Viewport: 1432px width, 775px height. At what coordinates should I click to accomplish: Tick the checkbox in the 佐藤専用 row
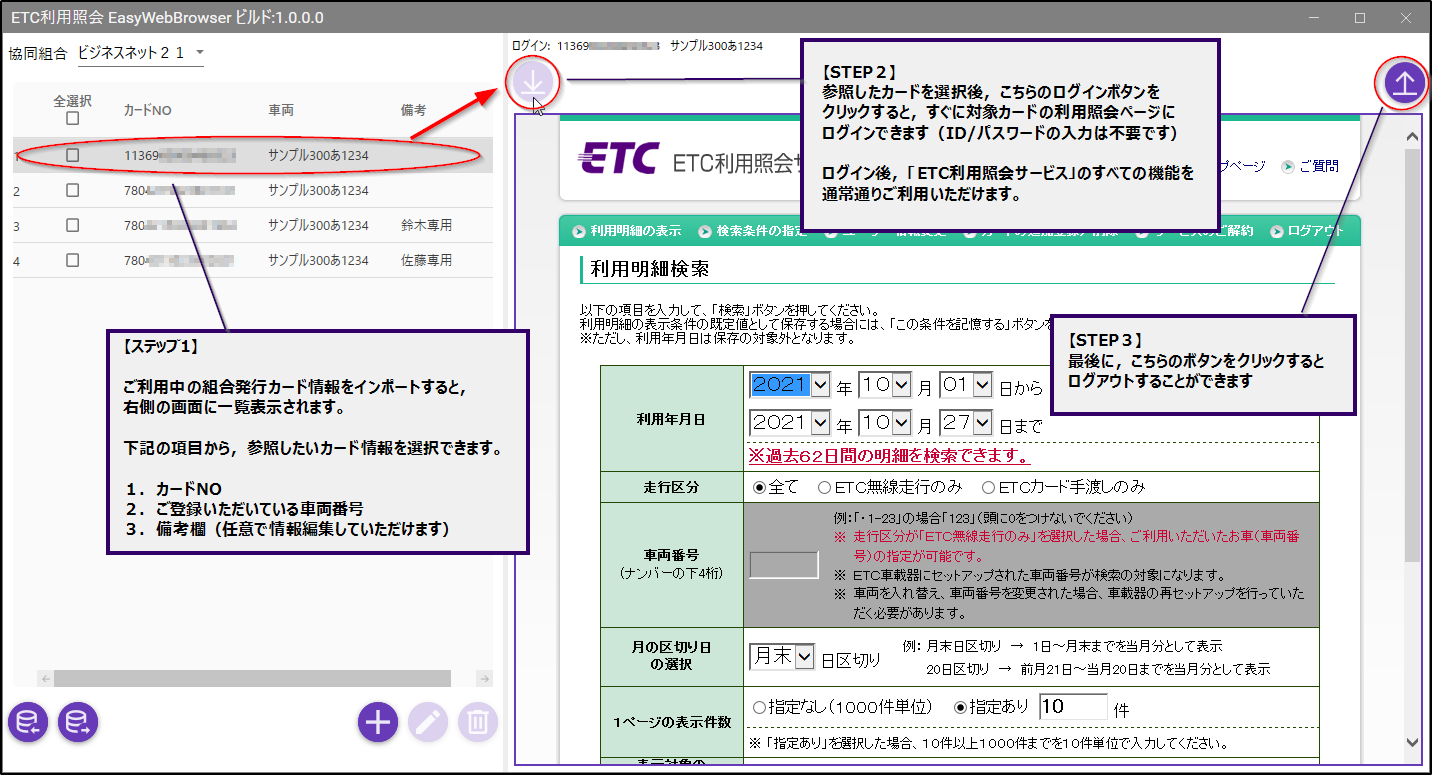coord(72,260)
